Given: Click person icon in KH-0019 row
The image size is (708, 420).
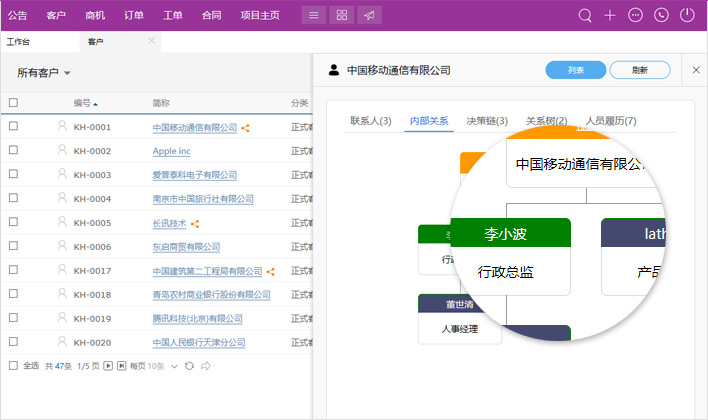Looking at the screenshot, I should [62, 317].
